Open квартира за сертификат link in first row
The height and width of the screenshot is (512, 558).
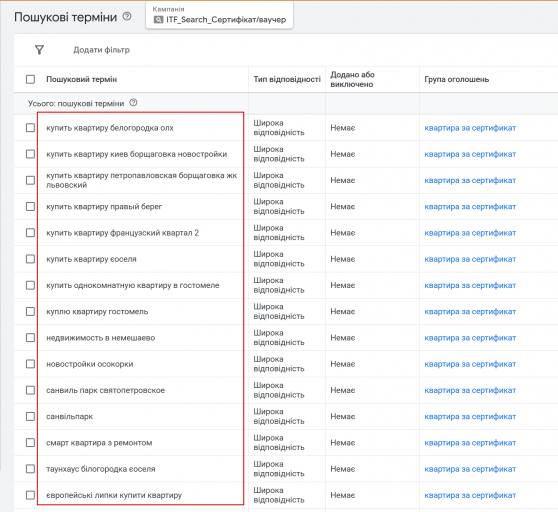click(x=470, y=128)
